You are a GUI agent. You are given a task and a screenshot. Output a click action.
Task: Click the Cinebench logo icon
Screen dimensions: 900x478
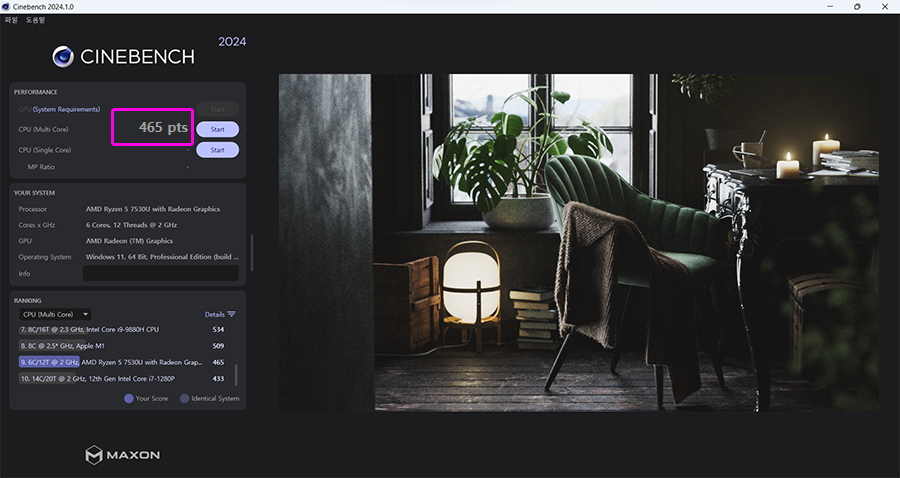pyautogui.click(x=63, y=57)
